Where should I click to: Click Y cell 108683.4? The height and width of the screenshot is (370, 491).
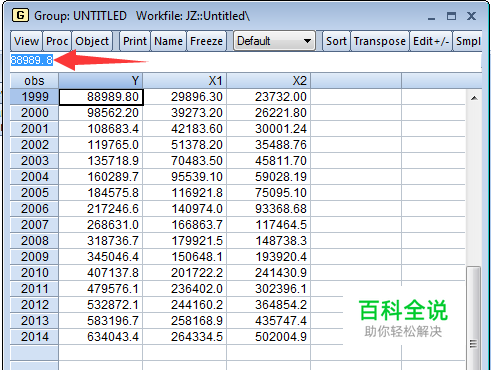(x=101, y=129)
